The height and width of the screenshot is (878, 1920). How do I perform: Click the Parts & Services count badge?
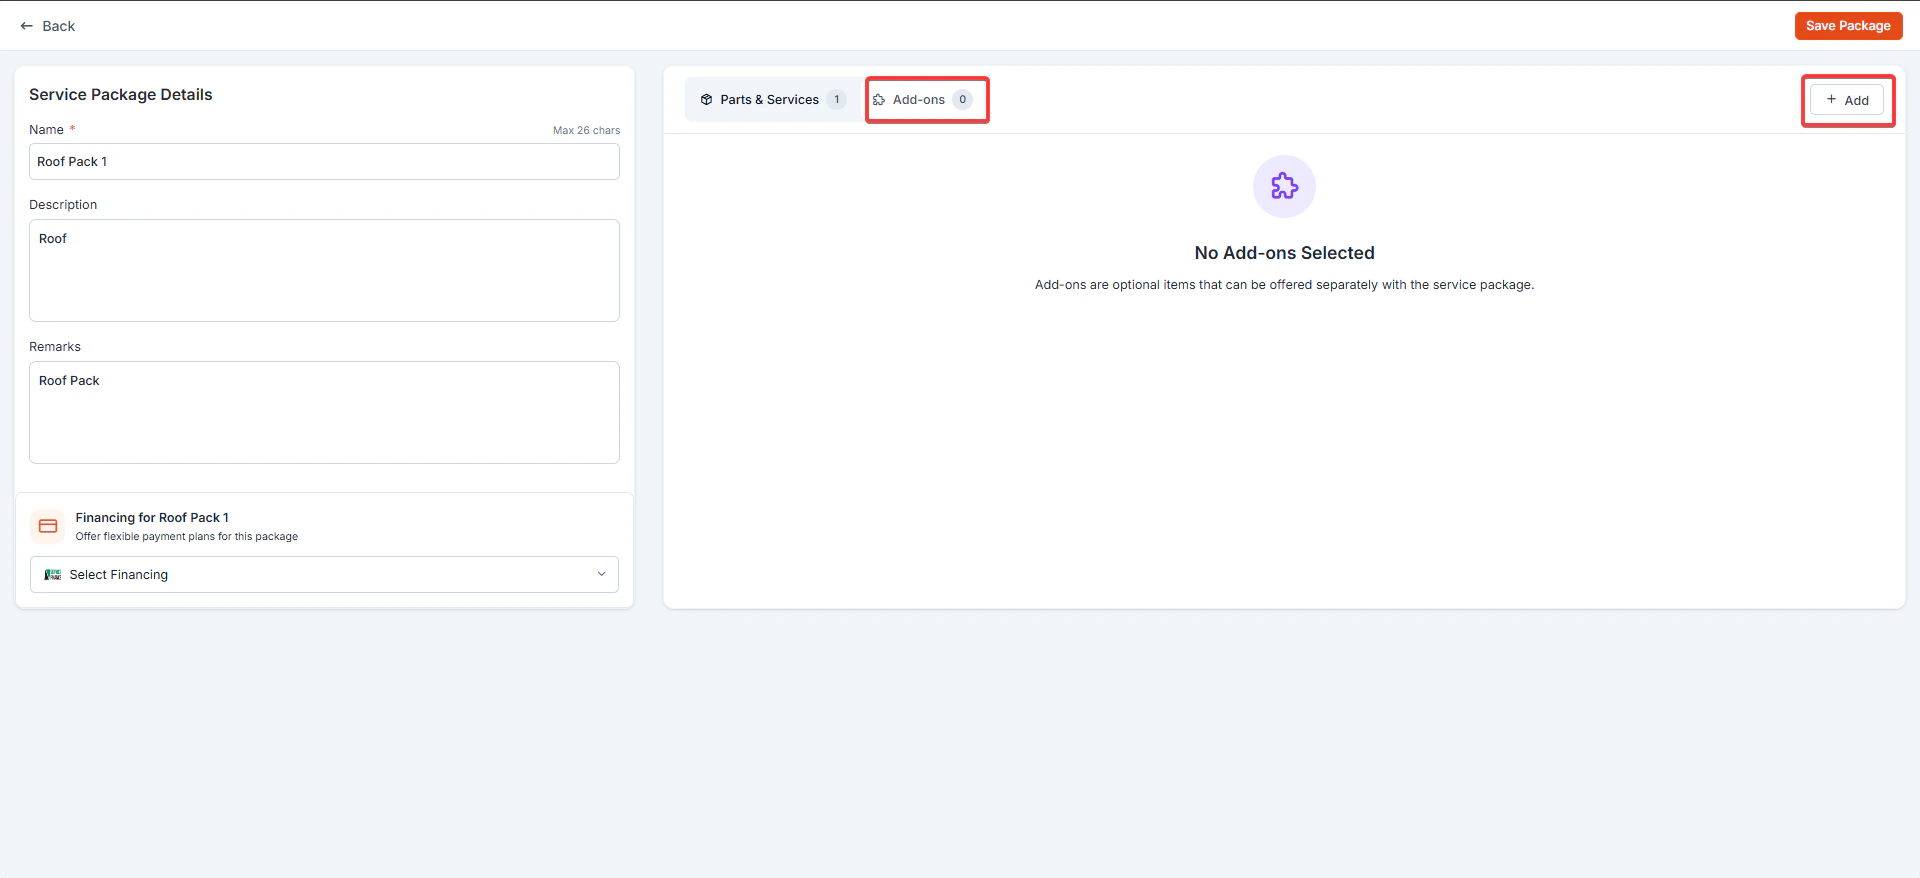click(836, 100)
